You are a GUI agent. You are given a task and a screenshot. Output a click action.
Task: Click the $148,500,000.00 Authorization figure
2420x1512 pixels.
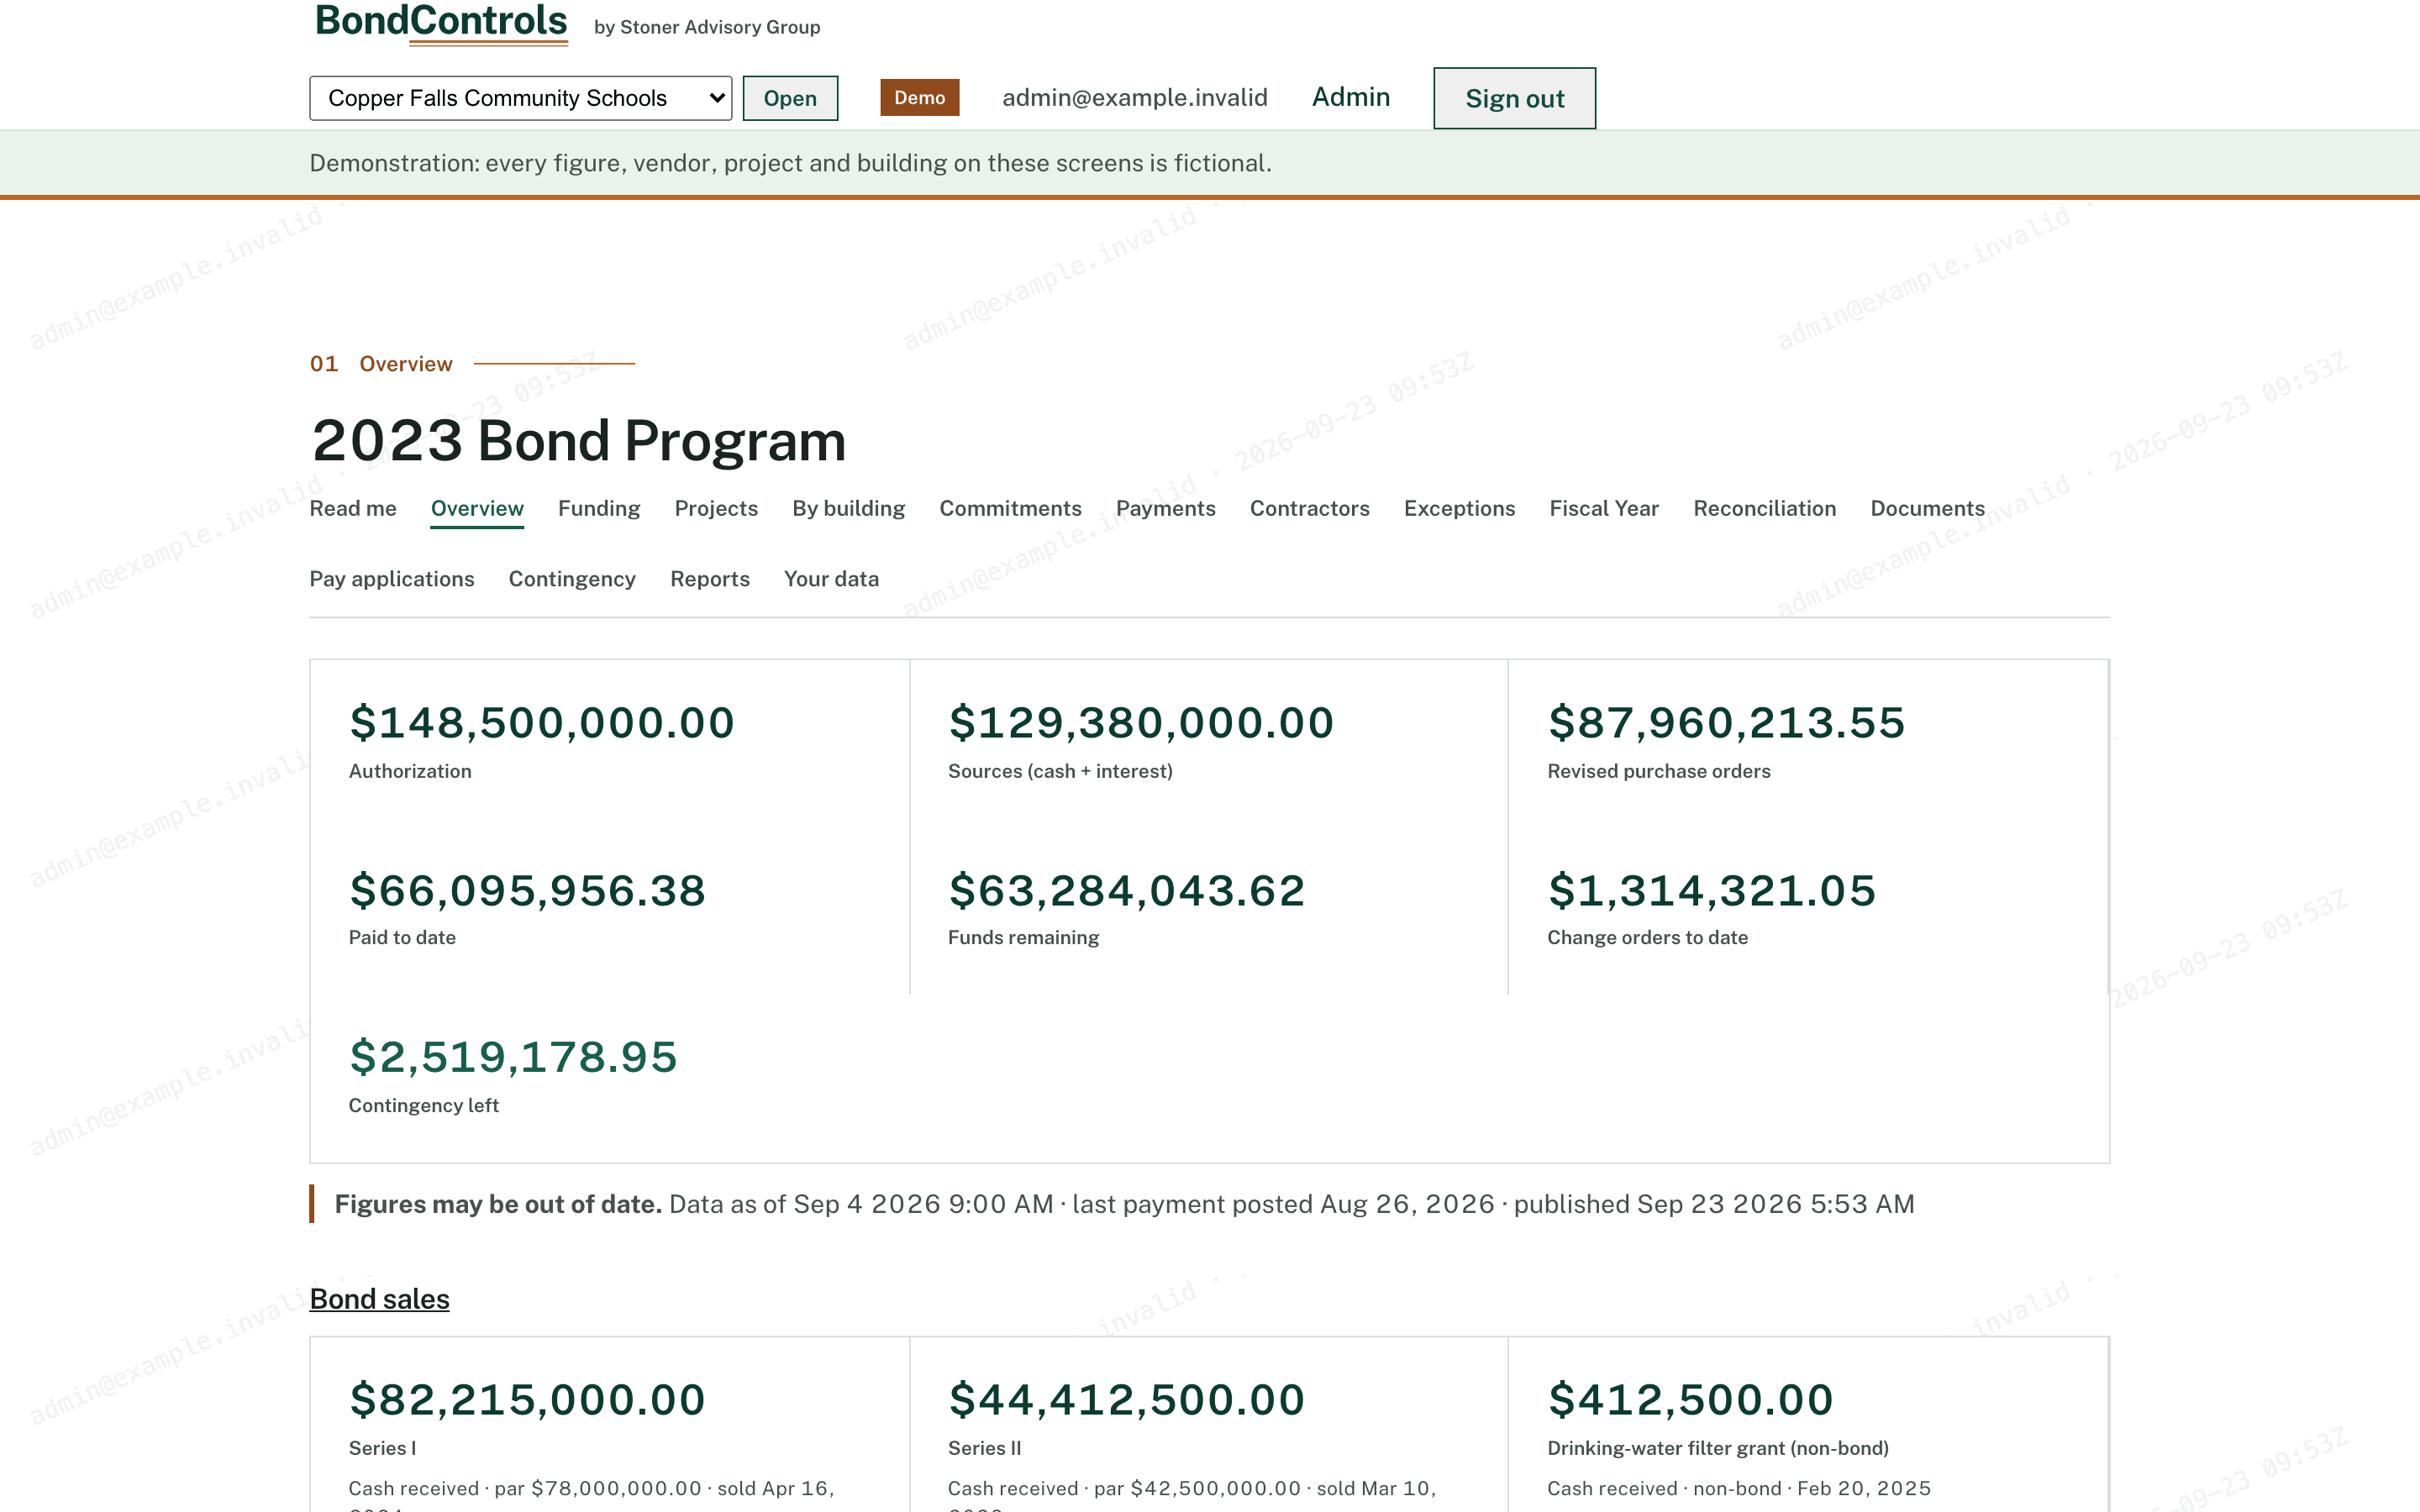pyautogui.click(x=542, y=723)
